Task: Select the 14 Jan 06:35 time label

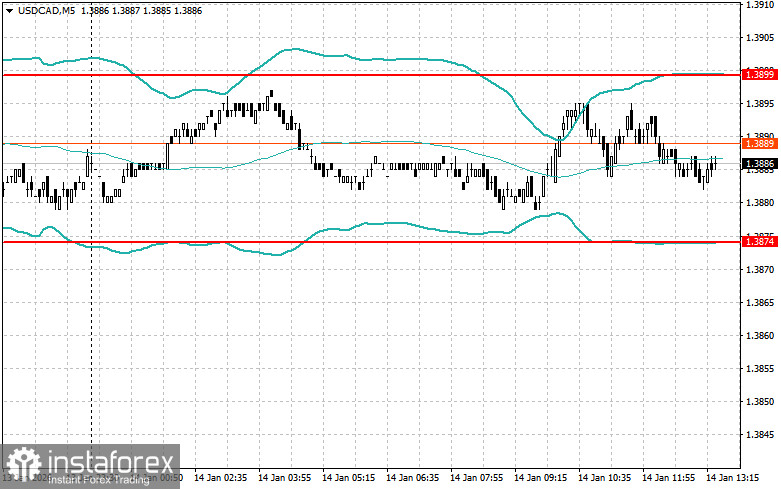Action: pyautogui.click(x=412, y=478)
